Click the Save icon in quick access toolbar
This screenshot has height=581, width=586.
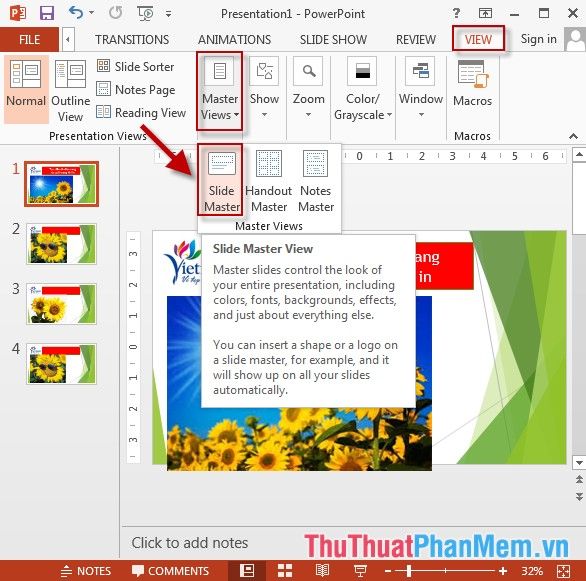pos(47,13)
